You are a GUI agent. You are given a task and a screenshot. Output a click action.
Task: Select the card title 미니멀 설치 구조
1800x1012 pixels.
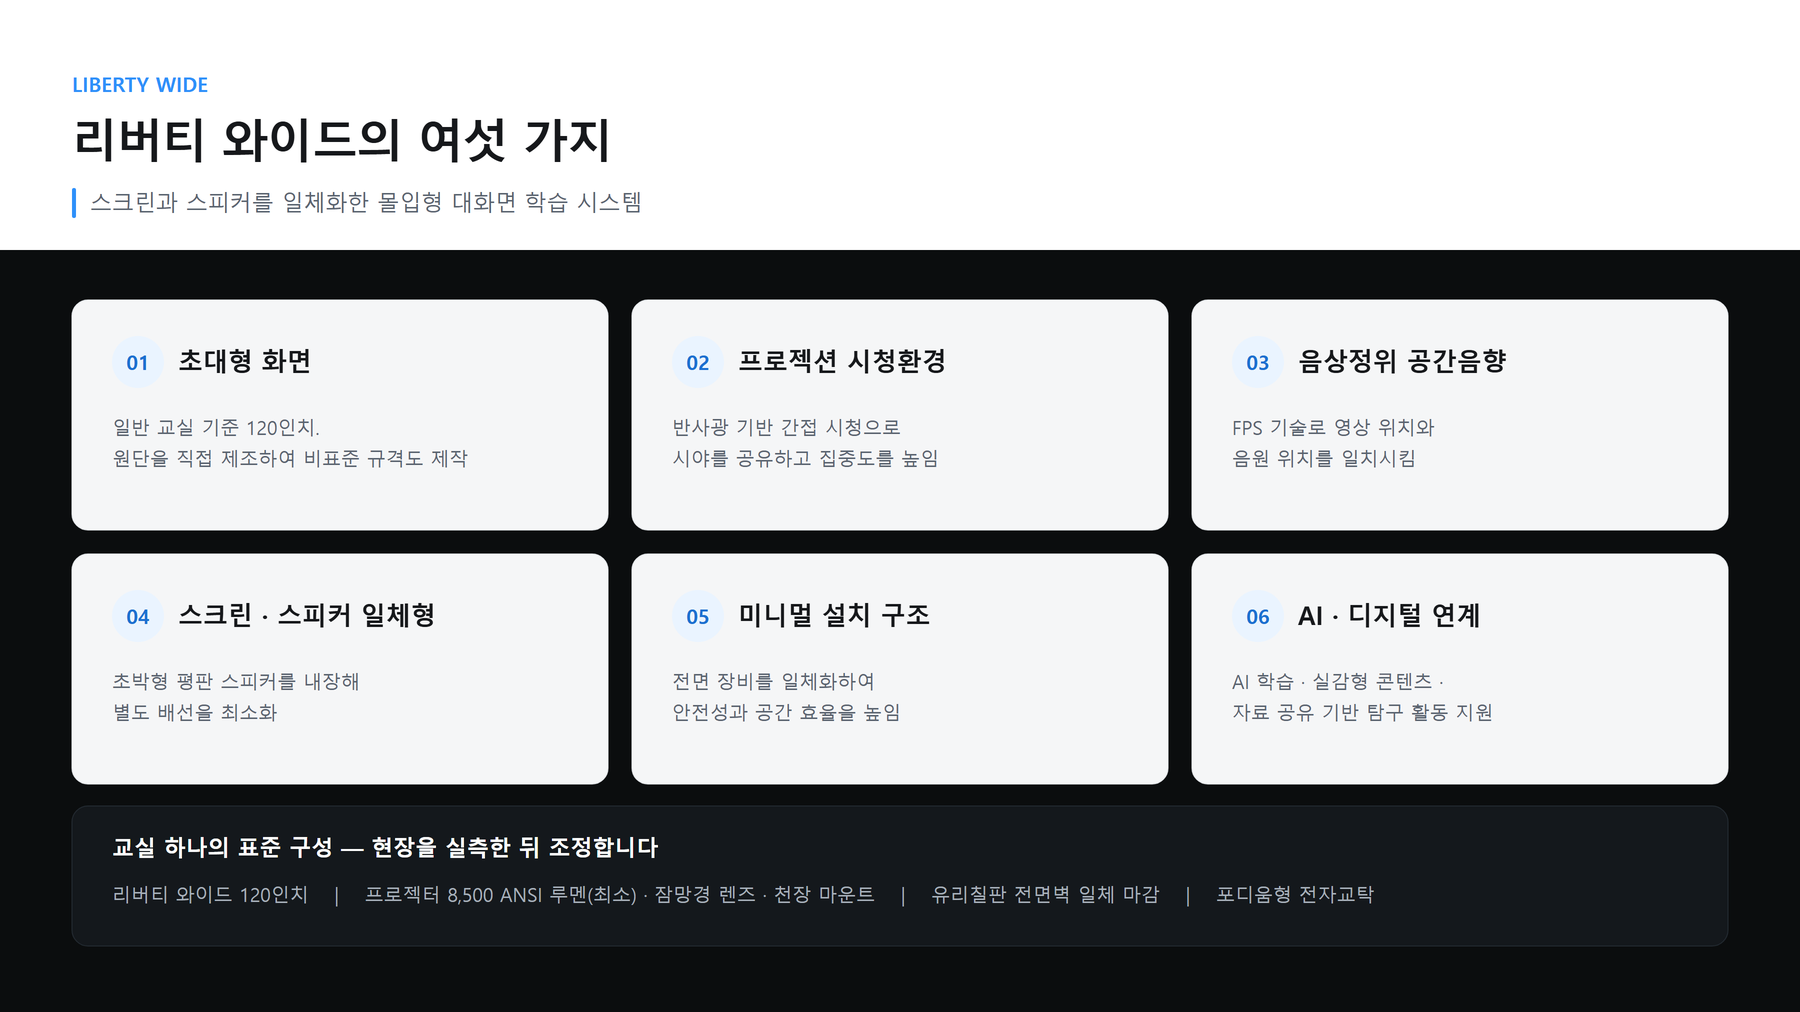pos(834,615)
